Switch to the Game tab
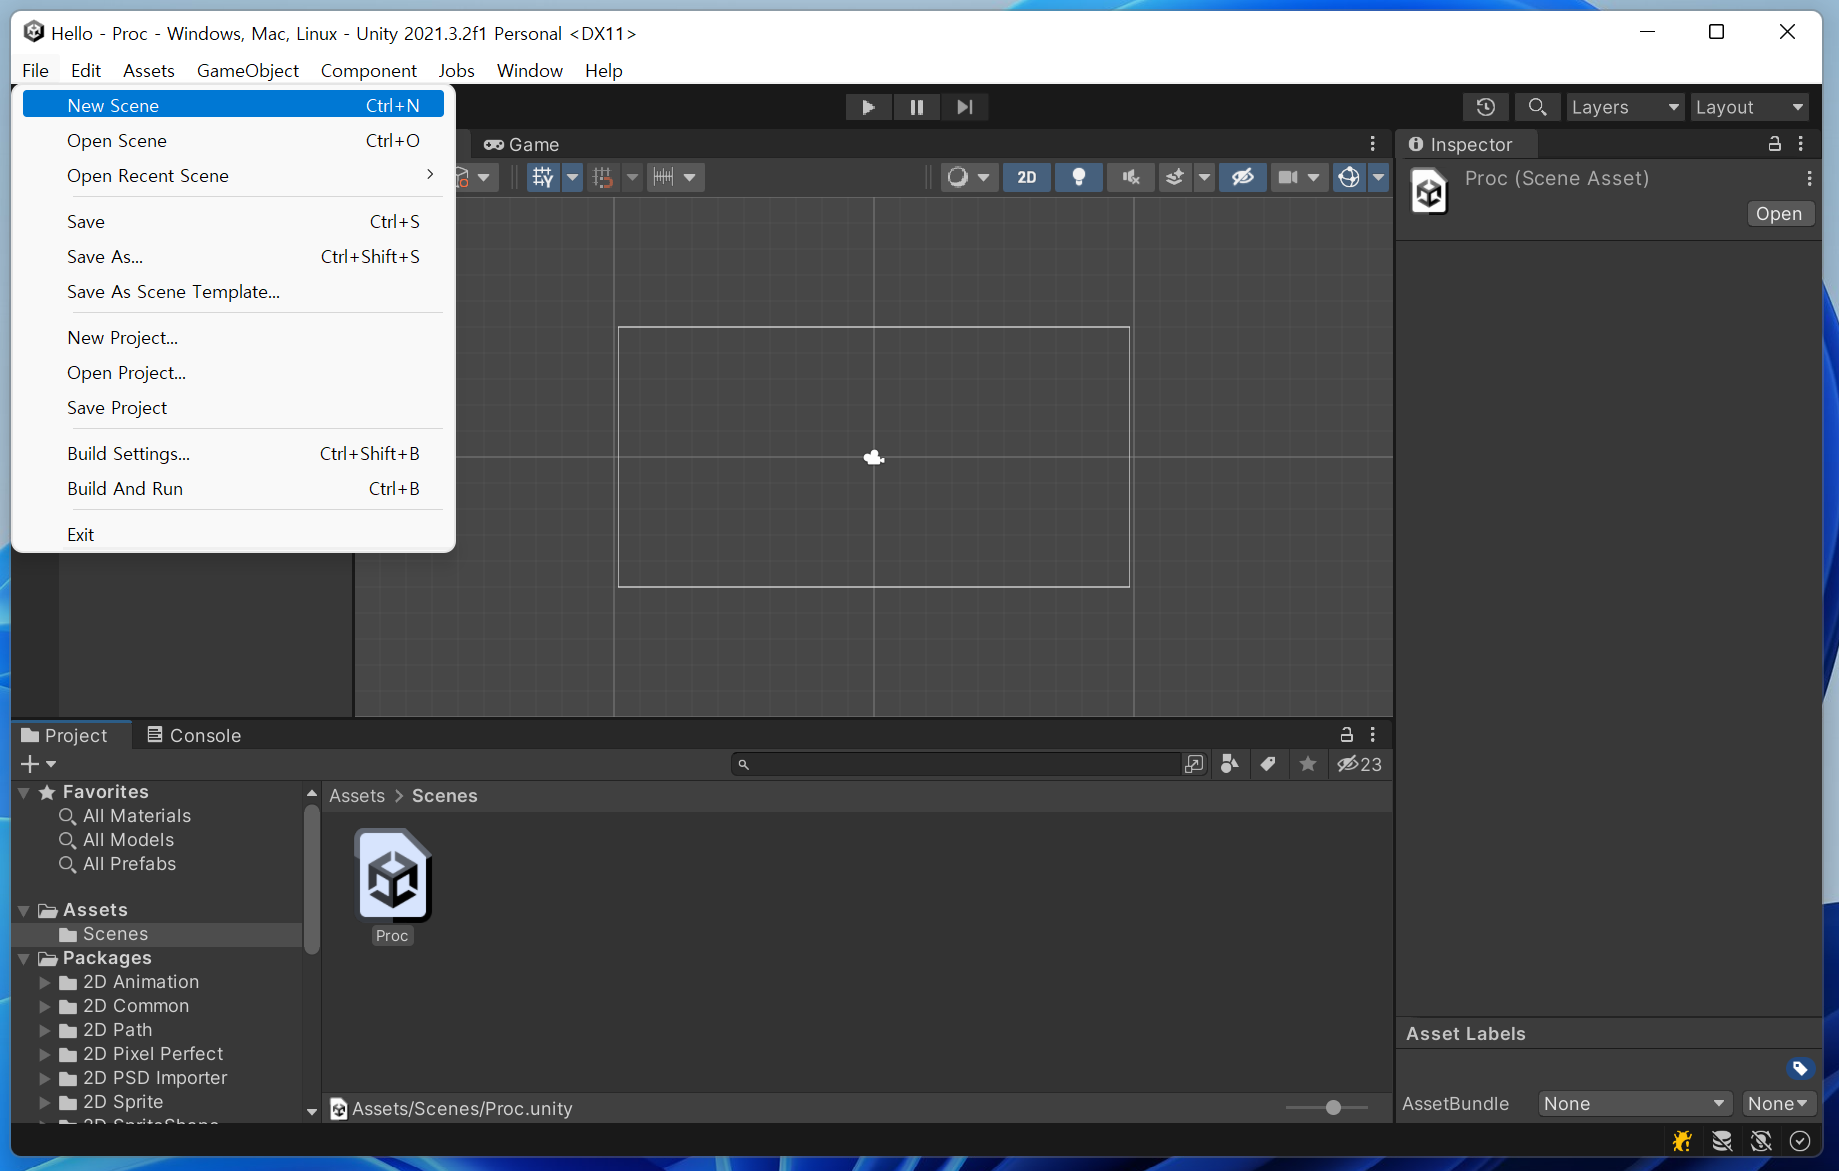 point(521,144)
